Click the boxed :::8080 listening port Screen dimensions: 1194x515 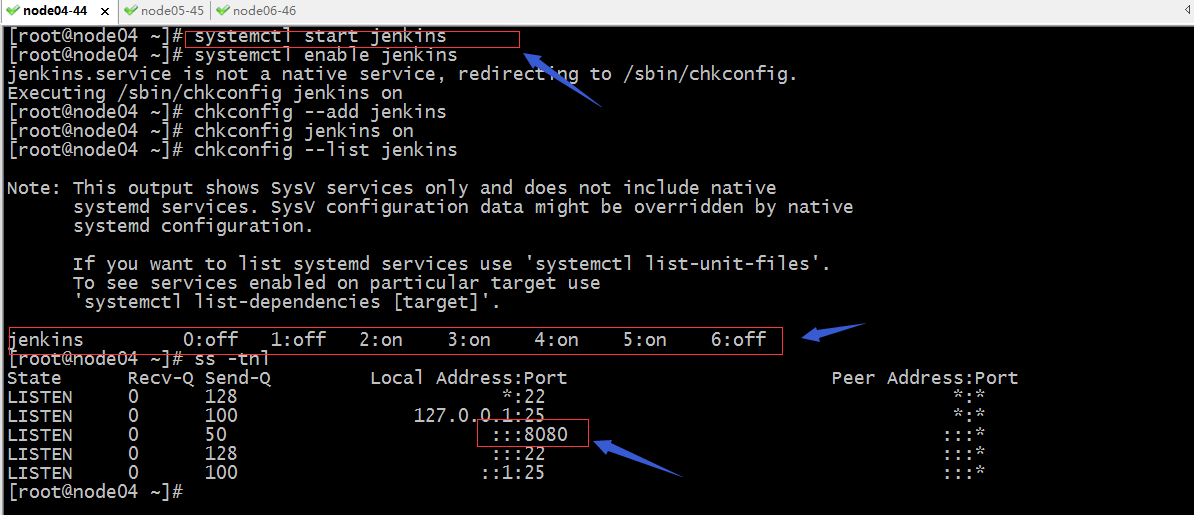click(534, 435)
